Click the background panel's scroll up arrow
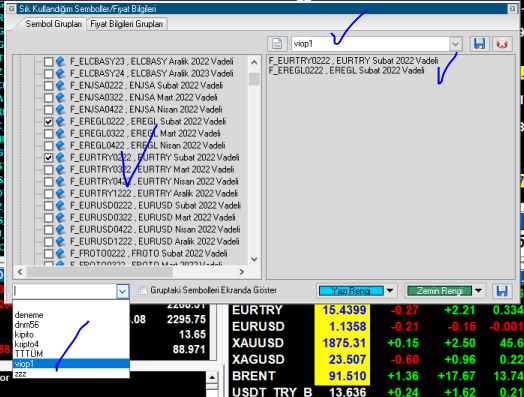Viewport: 524px width, 397px height. pyautogui.click(x=212, y=378)
